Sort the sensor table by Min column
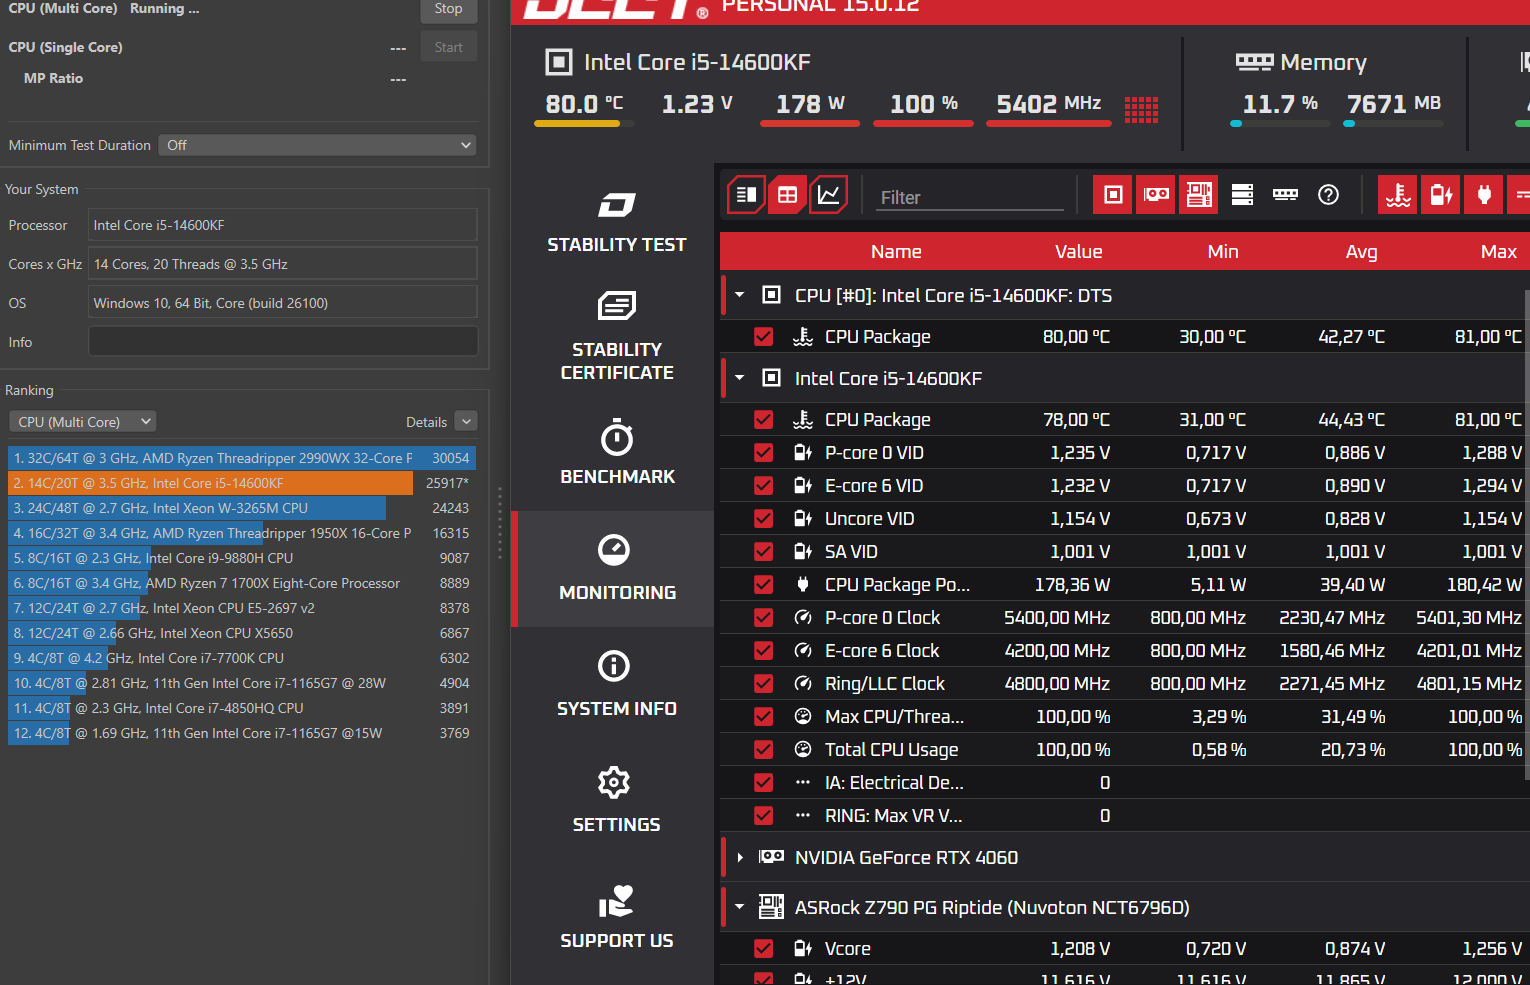This screenshot has height=985, width=1530. pyautogui.click(x=1222, y=252)
